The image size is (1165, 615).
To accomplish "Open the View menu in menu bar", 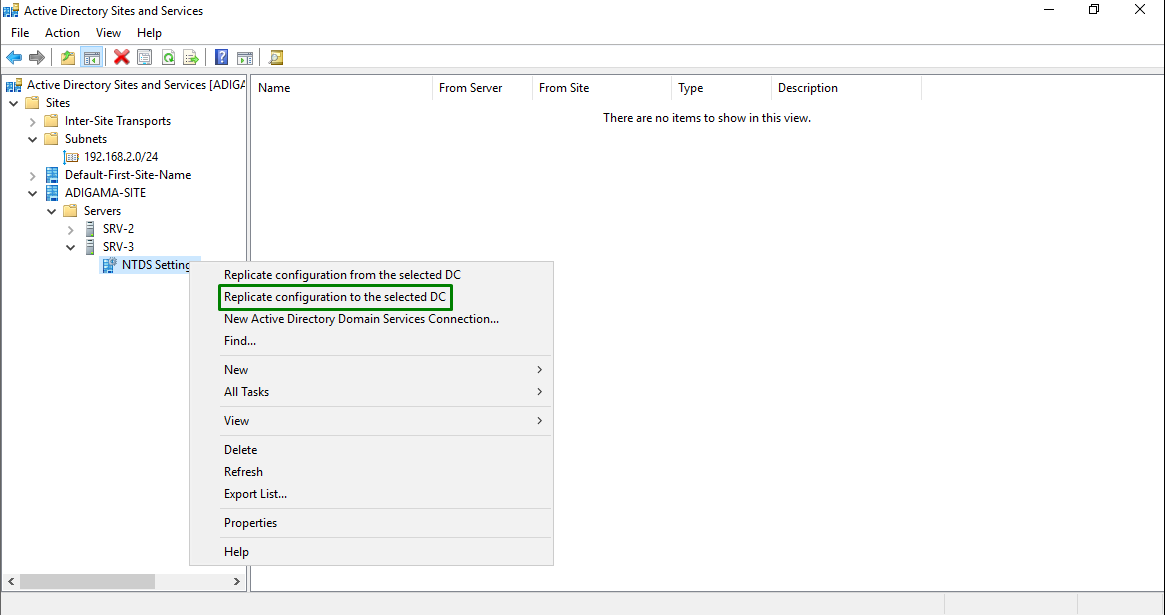I will pyautogui.click(x=108, y=33).
